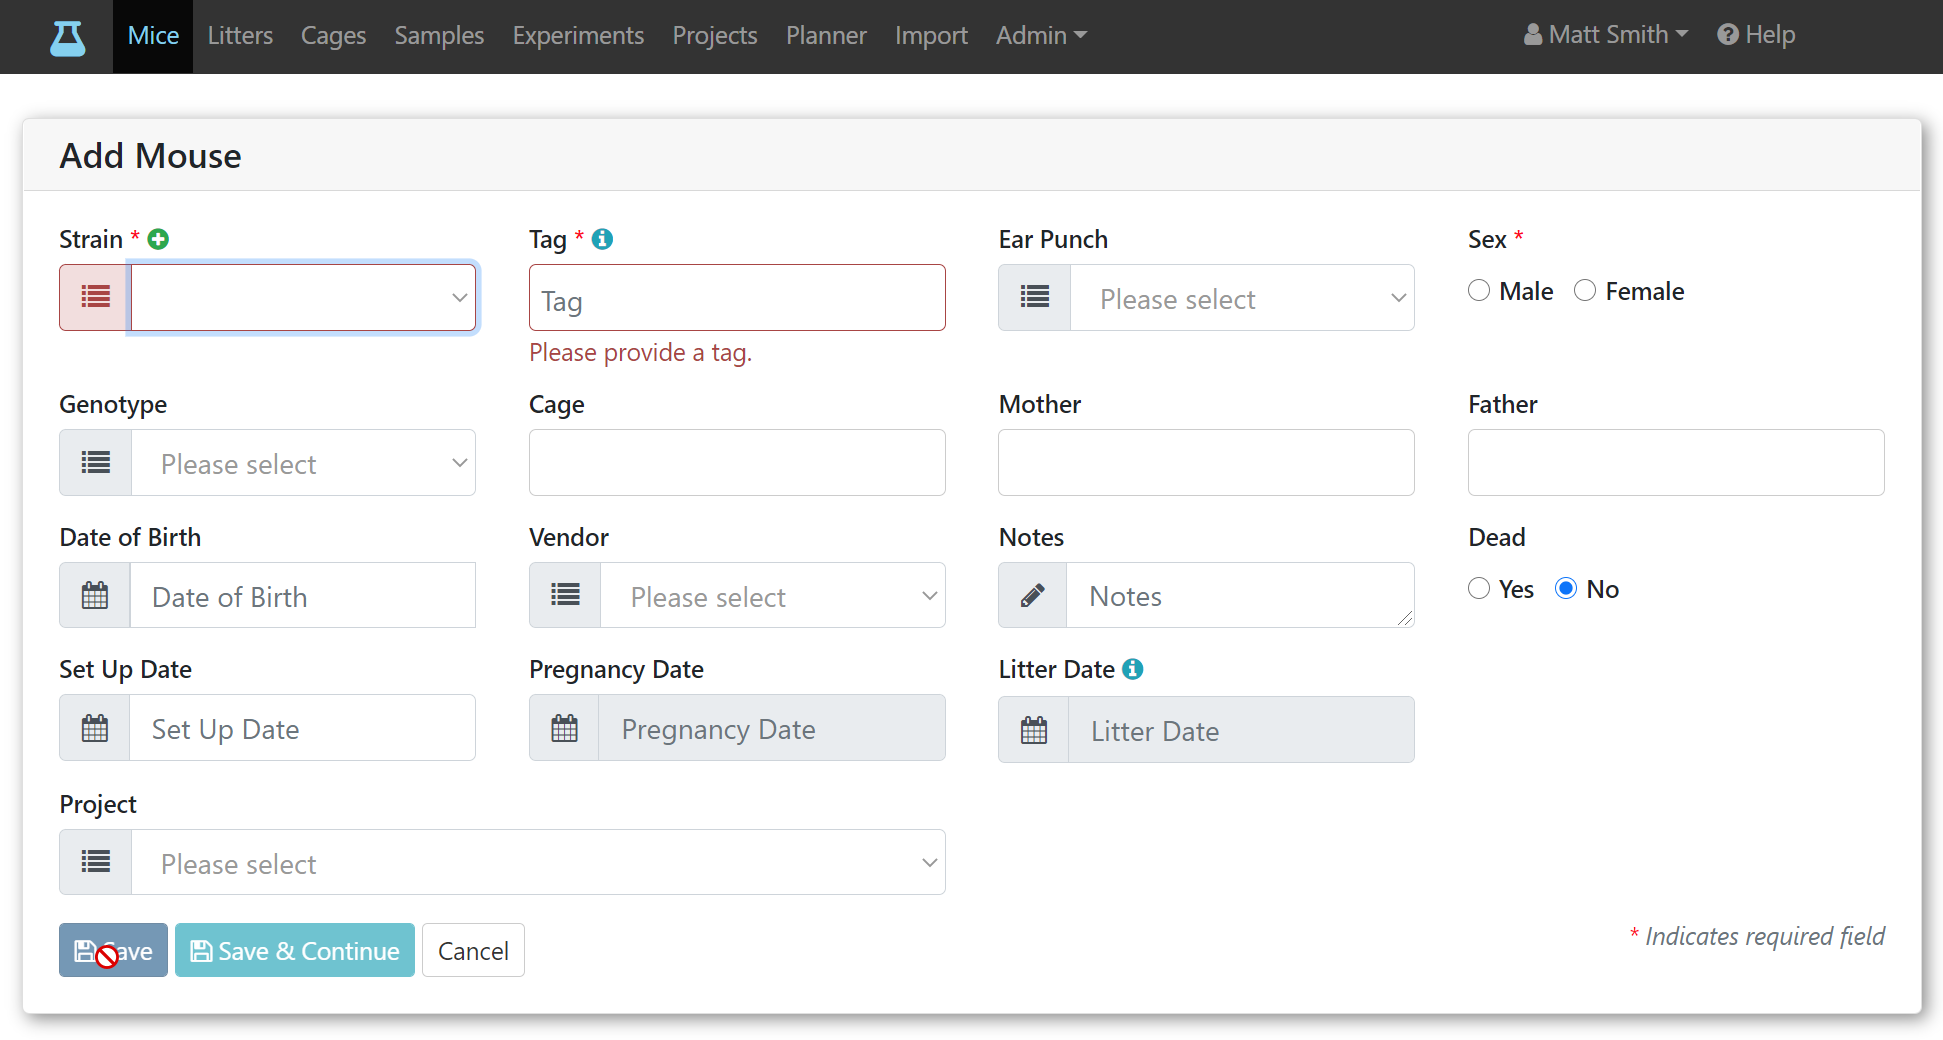This screenshot has height=1040, width=1943.
Task: Click the Tag info icon
Action: pos(602,239)
